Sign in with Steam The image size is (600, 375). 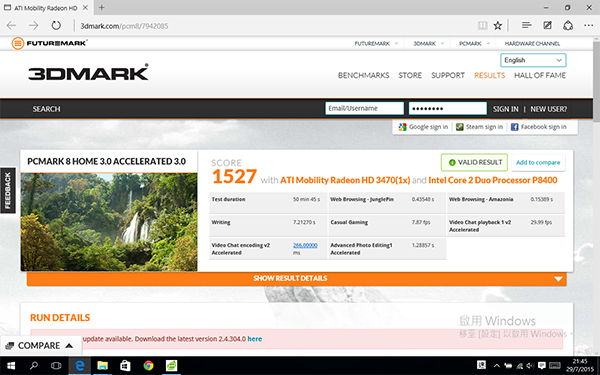tap(479, 127)
